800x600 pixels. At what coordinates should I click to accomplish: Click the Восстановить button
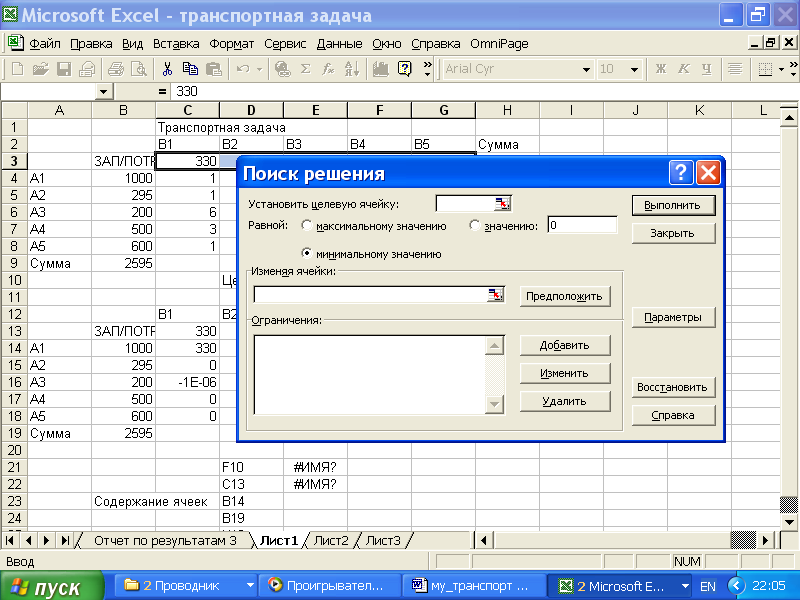(x=673, y=387)
